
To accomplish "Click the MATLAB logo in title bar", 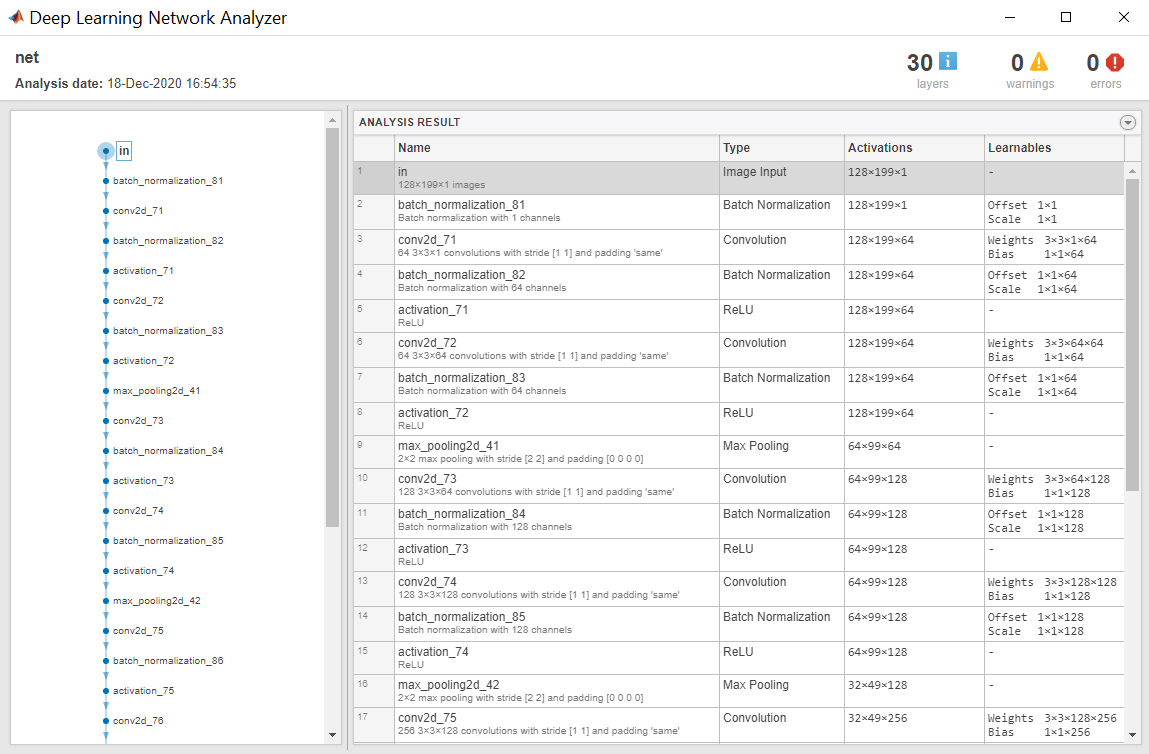I will pos(16,17).
